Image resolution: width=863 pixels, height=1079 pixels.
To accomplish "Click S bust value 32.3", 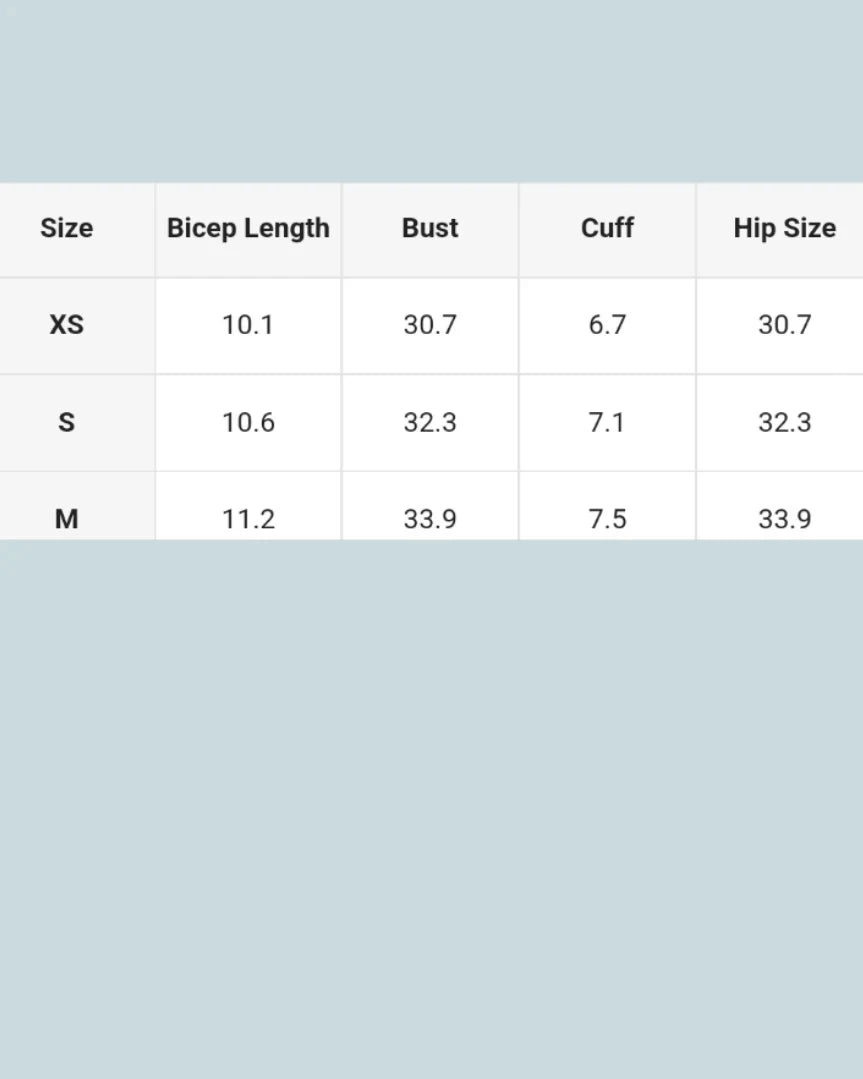I will click(x=430, y=422).
